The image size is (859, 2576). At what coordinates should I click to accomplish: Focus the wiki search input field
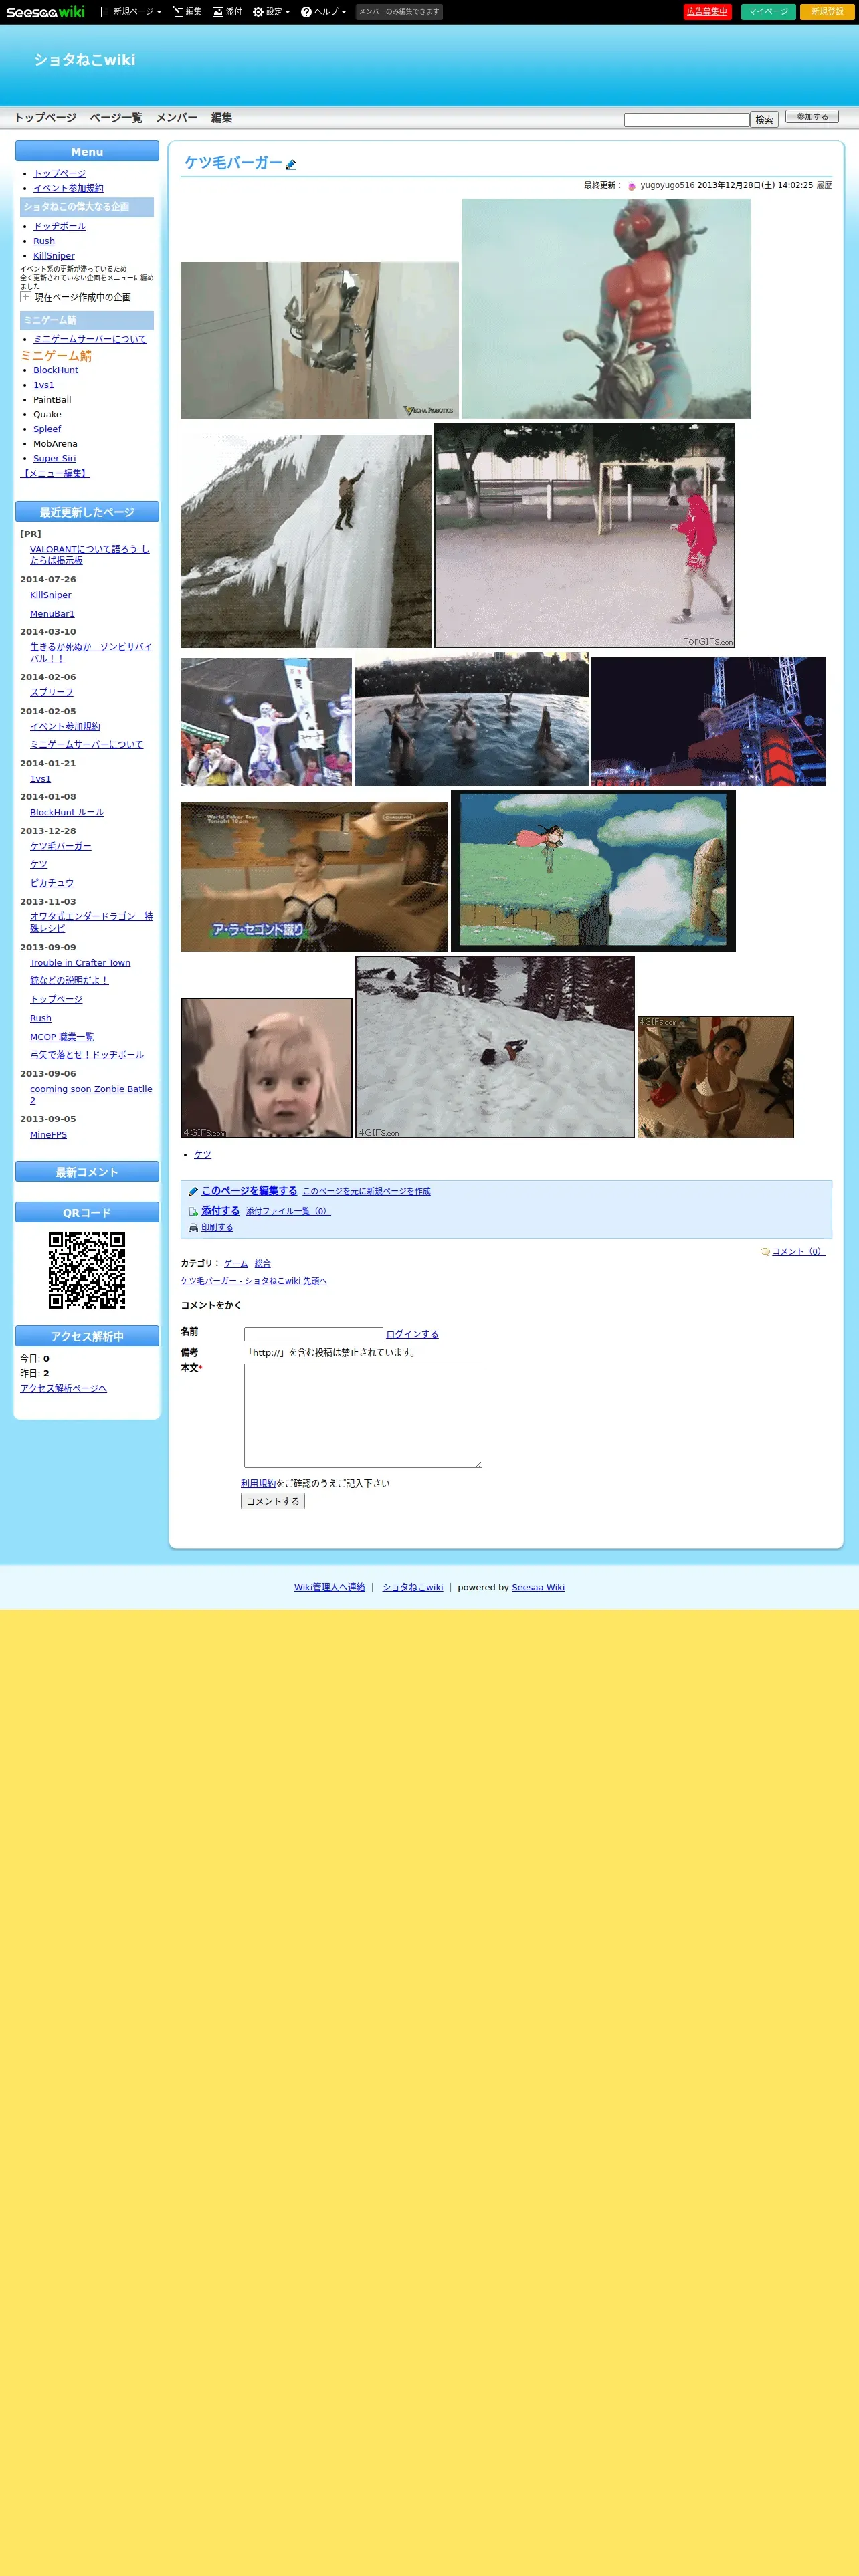tap(686, 120)
